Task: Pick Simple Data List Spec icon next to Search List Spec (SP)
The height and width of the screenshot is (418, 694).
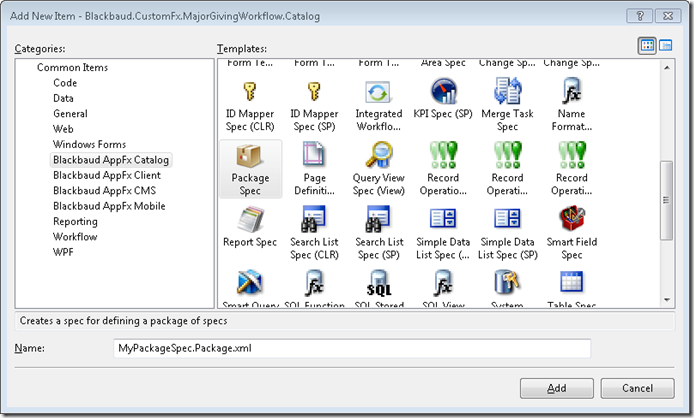Action: coord(443,219)
